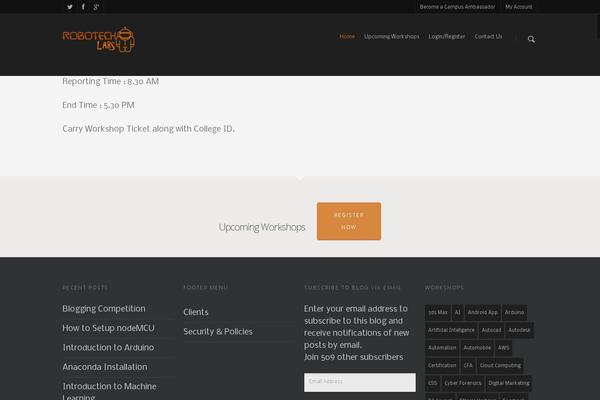
Task: Click 'Join 509 other subscribers' text
Action: click(x=354, y=357)
